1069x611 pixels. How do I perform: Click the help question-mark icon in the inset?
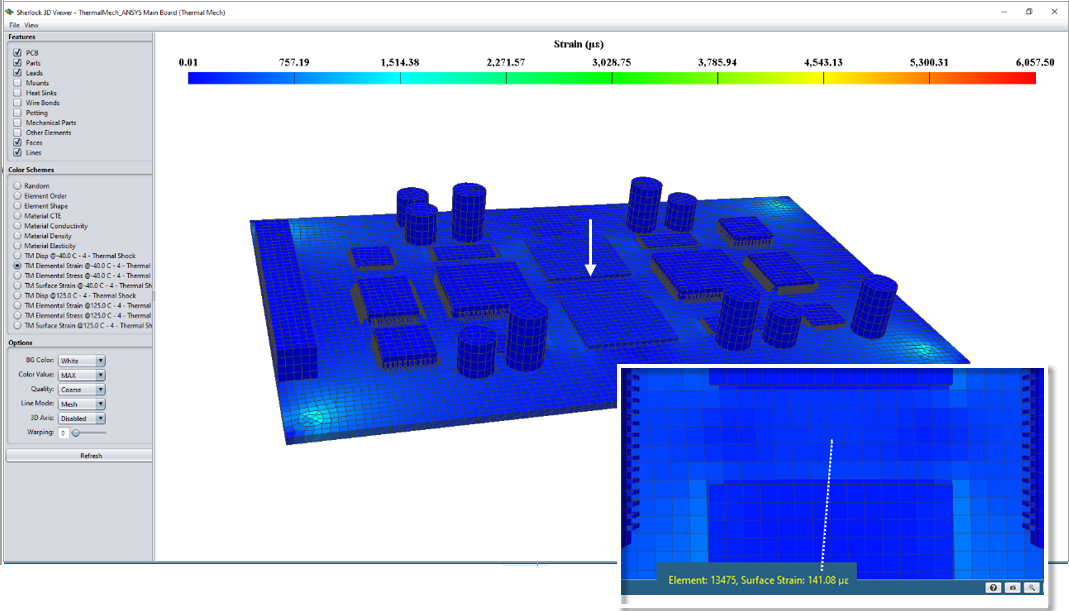click(993, 587)
